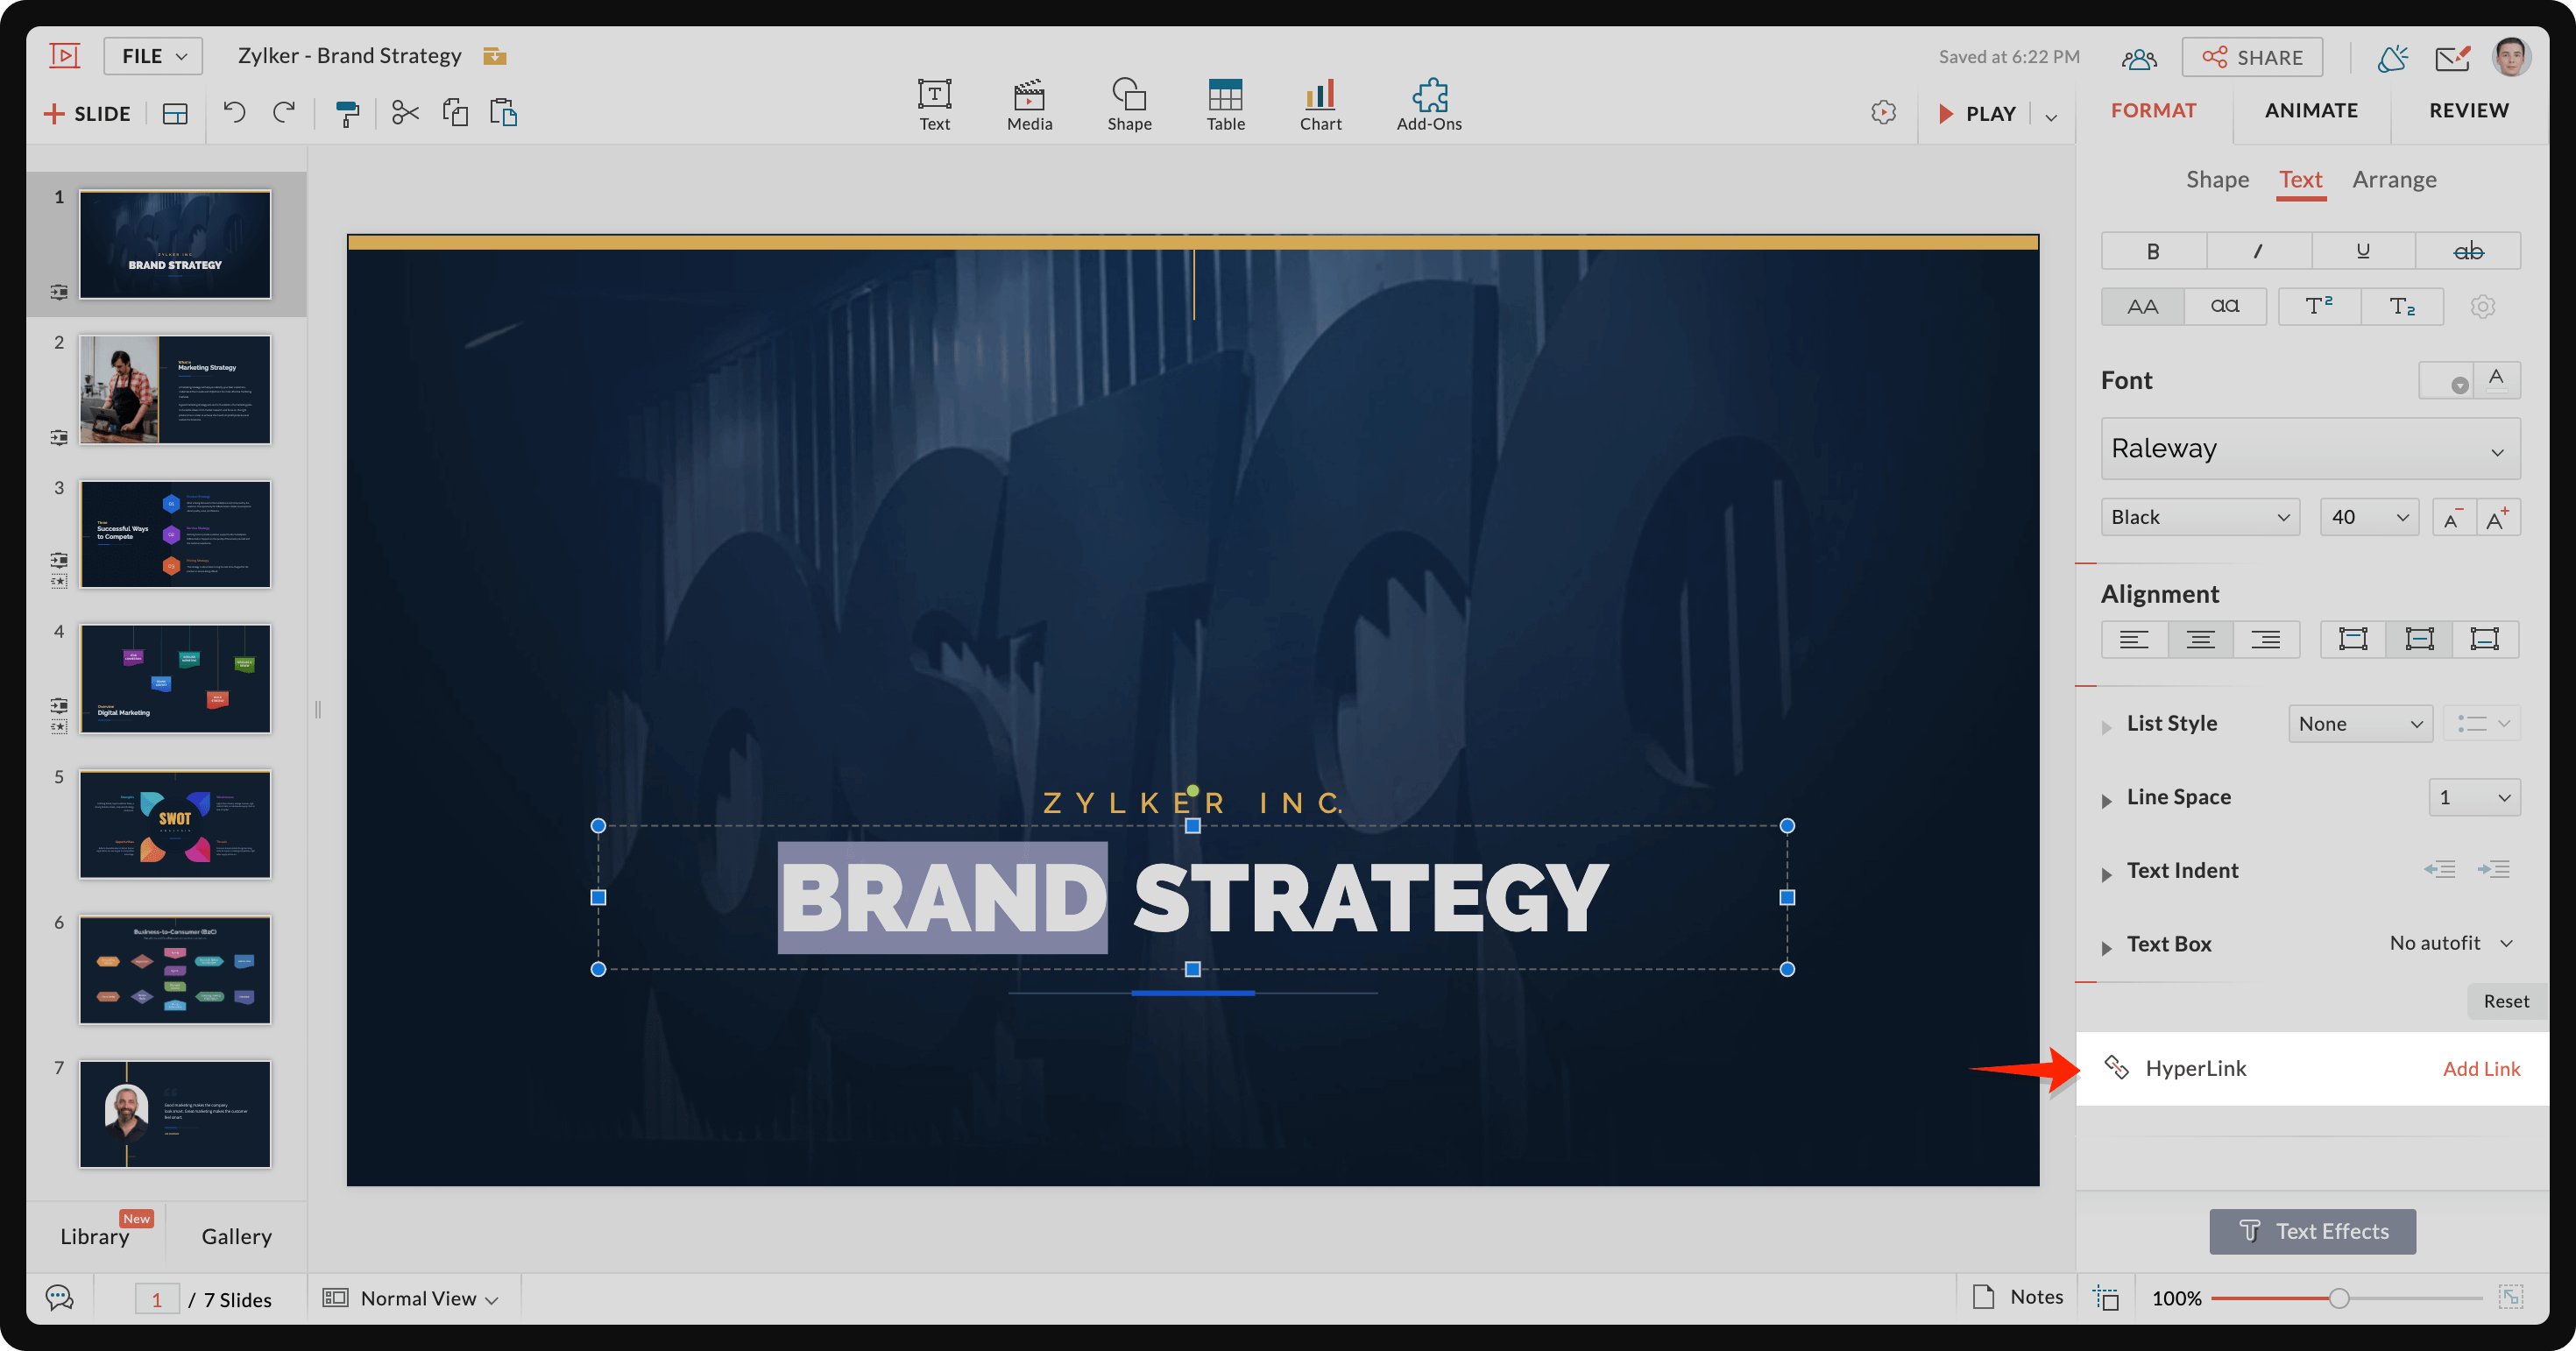Insert a Chart from toolbar
2576x1351 pixels.
pos(1320,105)
